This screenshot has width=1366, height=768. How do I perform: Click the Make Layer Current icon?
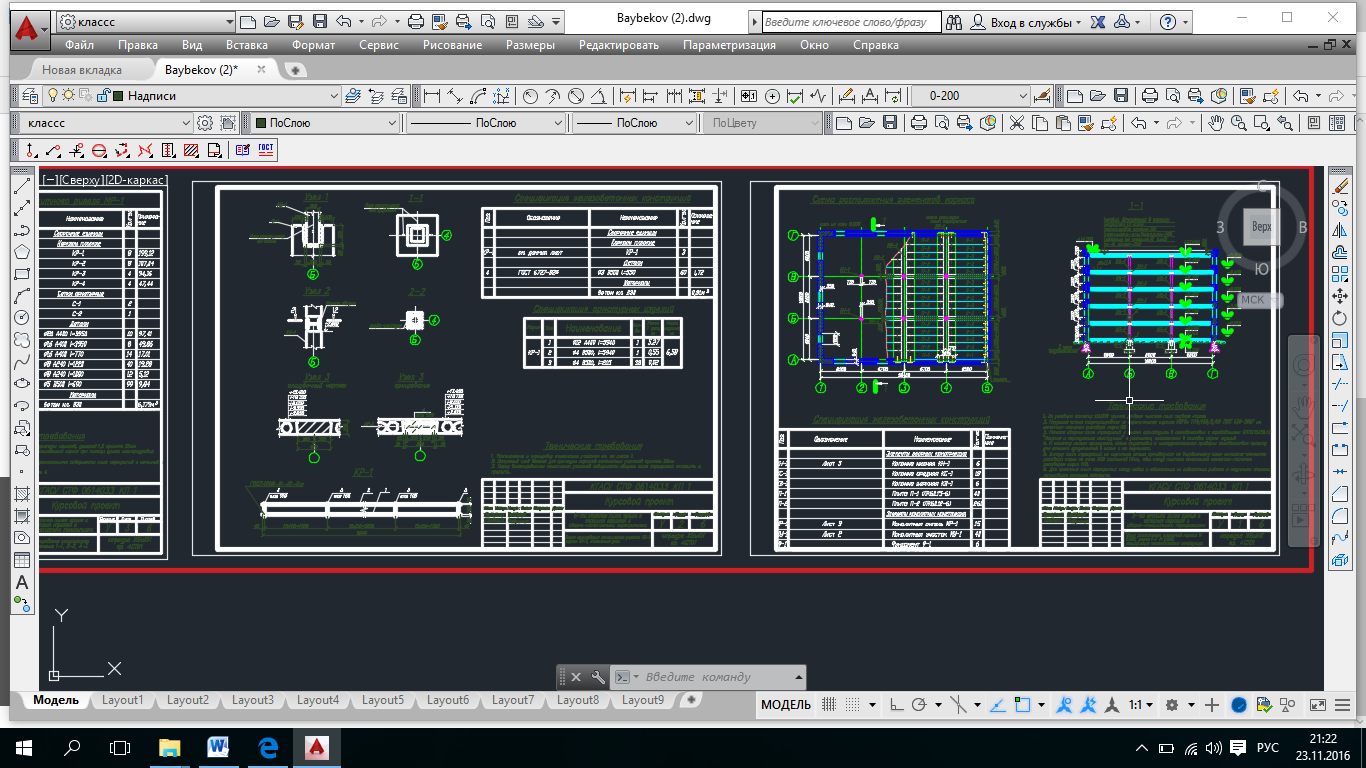[353, 96]
